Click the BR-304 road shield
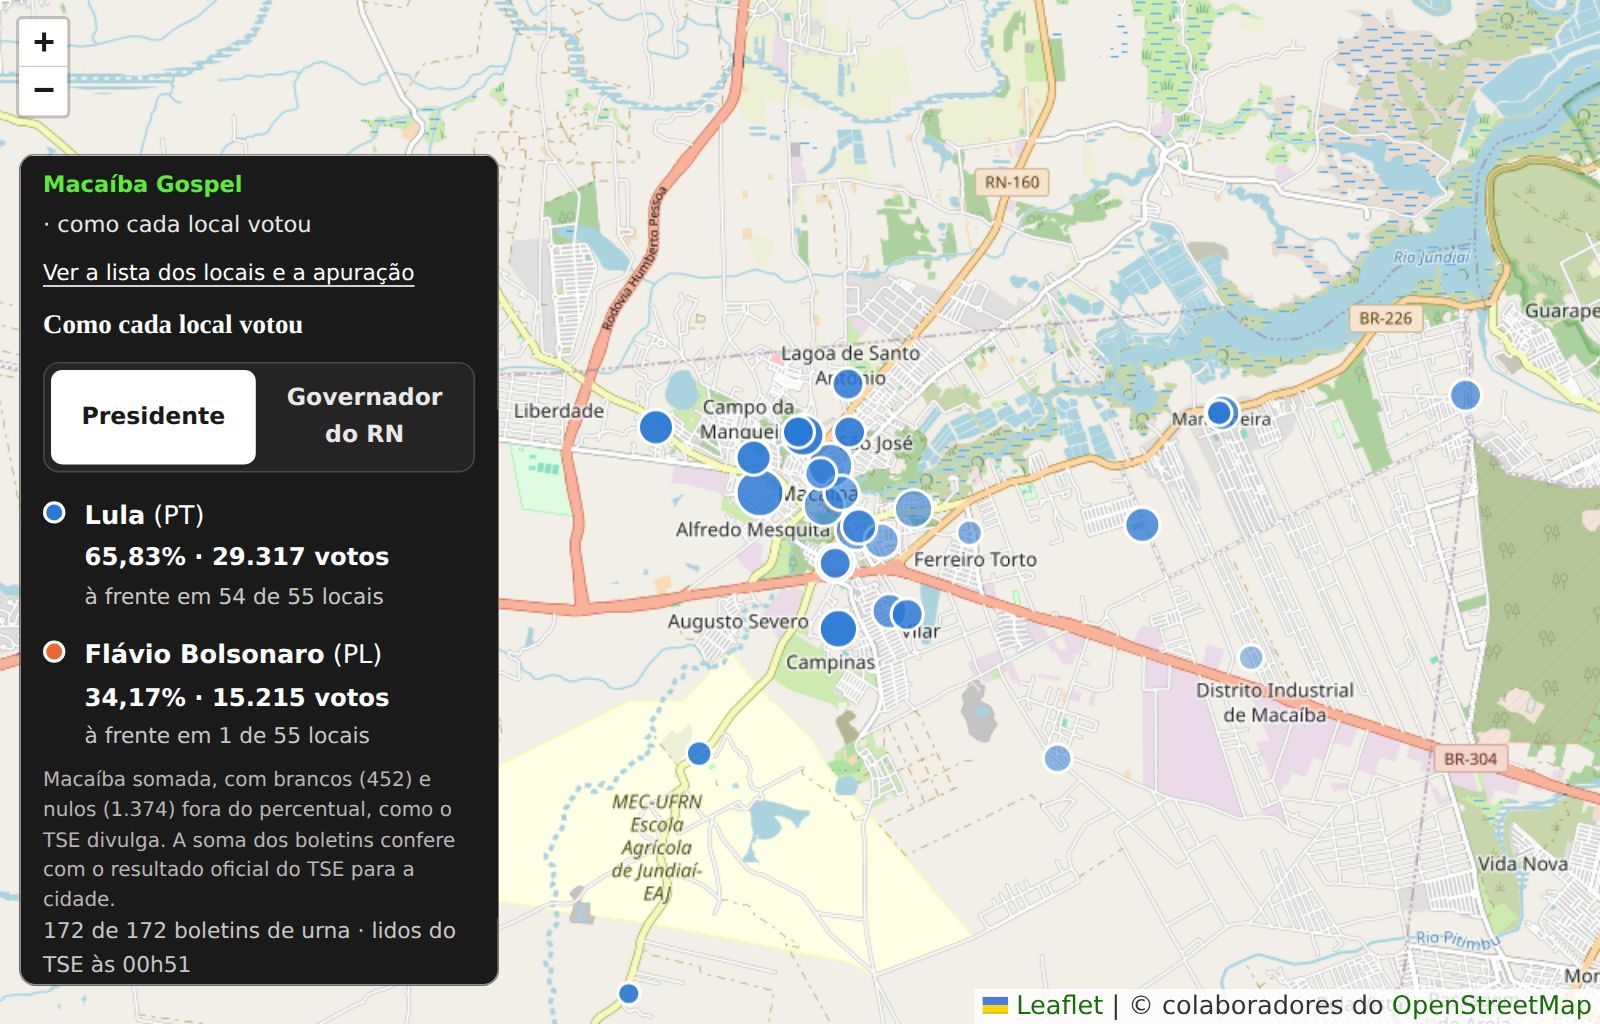Screen dimensions: 1600x1024 pyautogui.click(x=1470, y=759)
